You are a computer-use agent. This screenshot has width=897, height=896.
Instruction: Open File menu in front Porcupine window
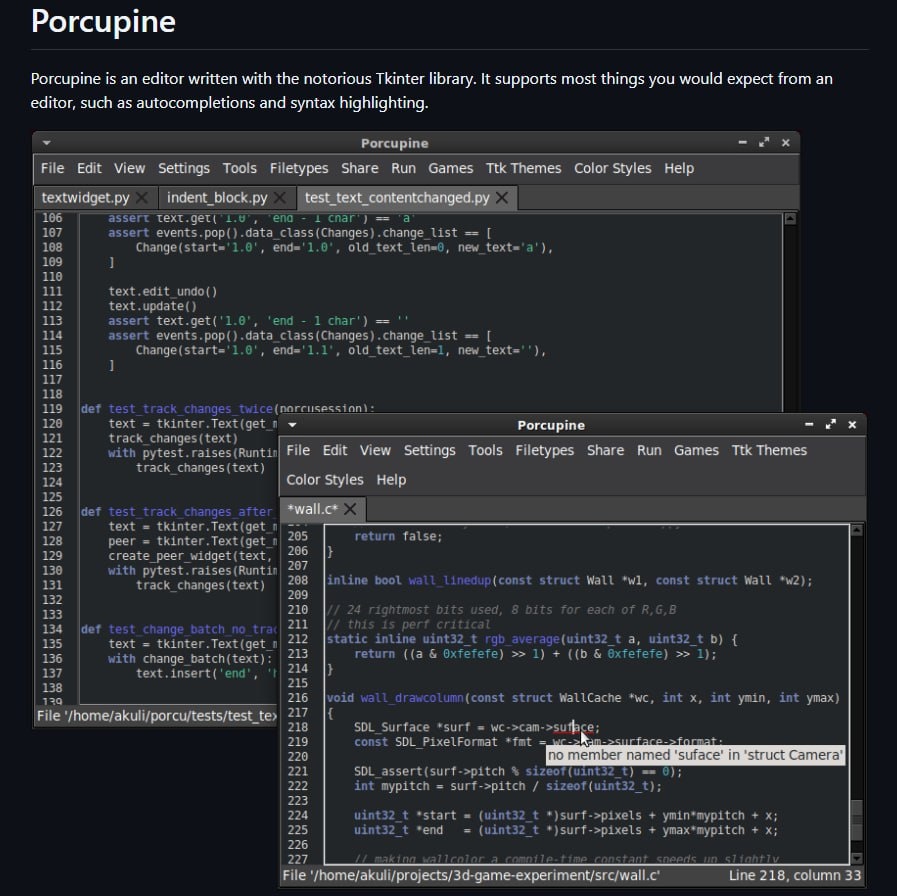tap(298, 450)
